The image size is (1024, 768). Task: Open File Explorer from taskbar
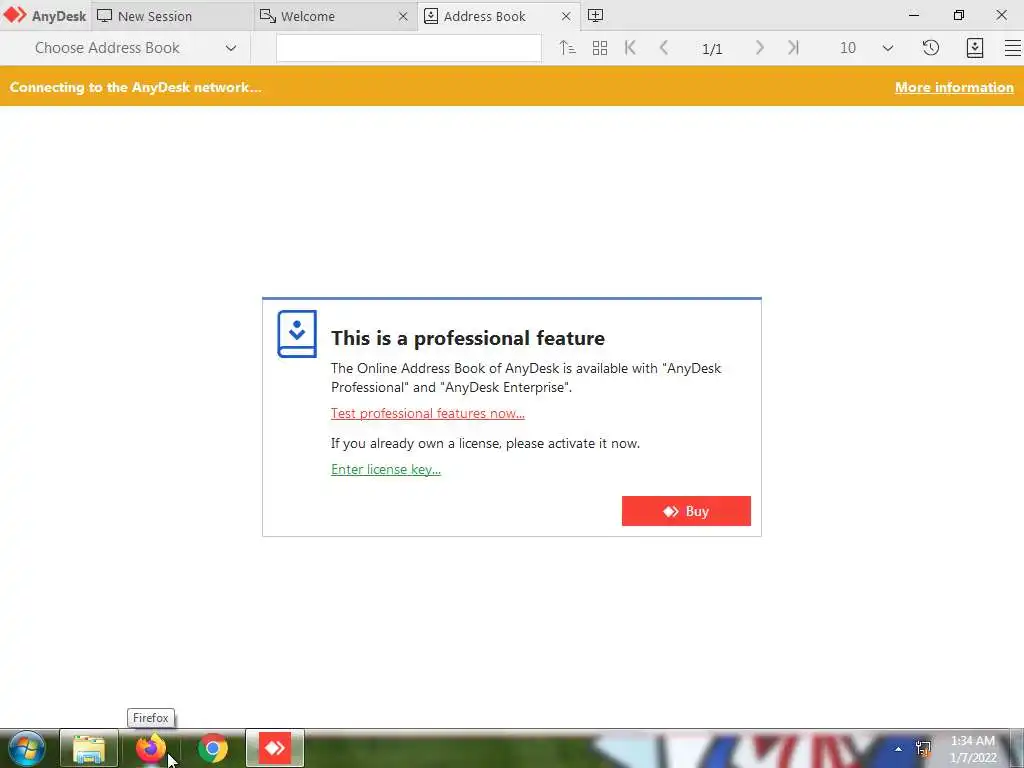89,748
